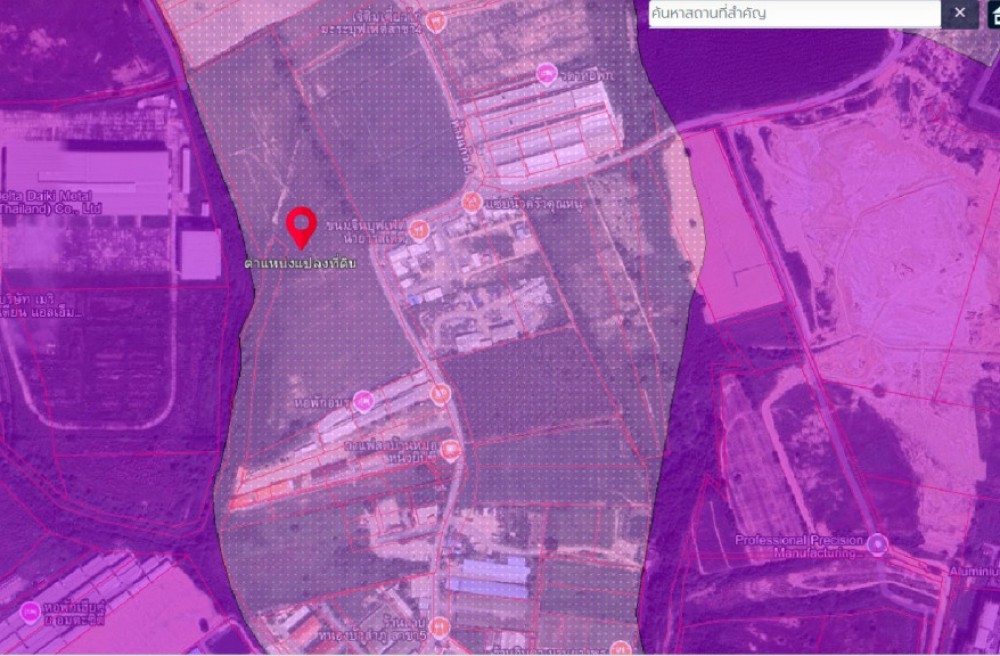The image size is (1000, 656).
Task: Click the partially visible icon right of the X button
Action: pos(991,13)
